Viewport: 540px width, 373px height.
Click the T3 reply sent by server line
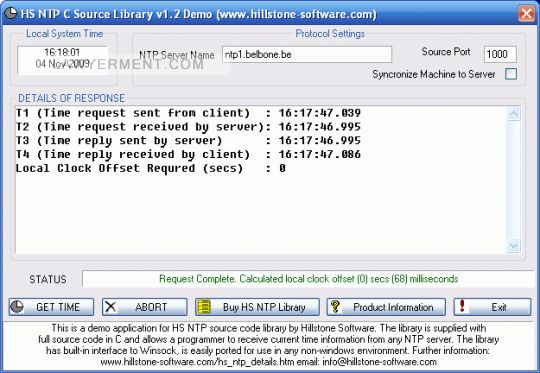188,141
